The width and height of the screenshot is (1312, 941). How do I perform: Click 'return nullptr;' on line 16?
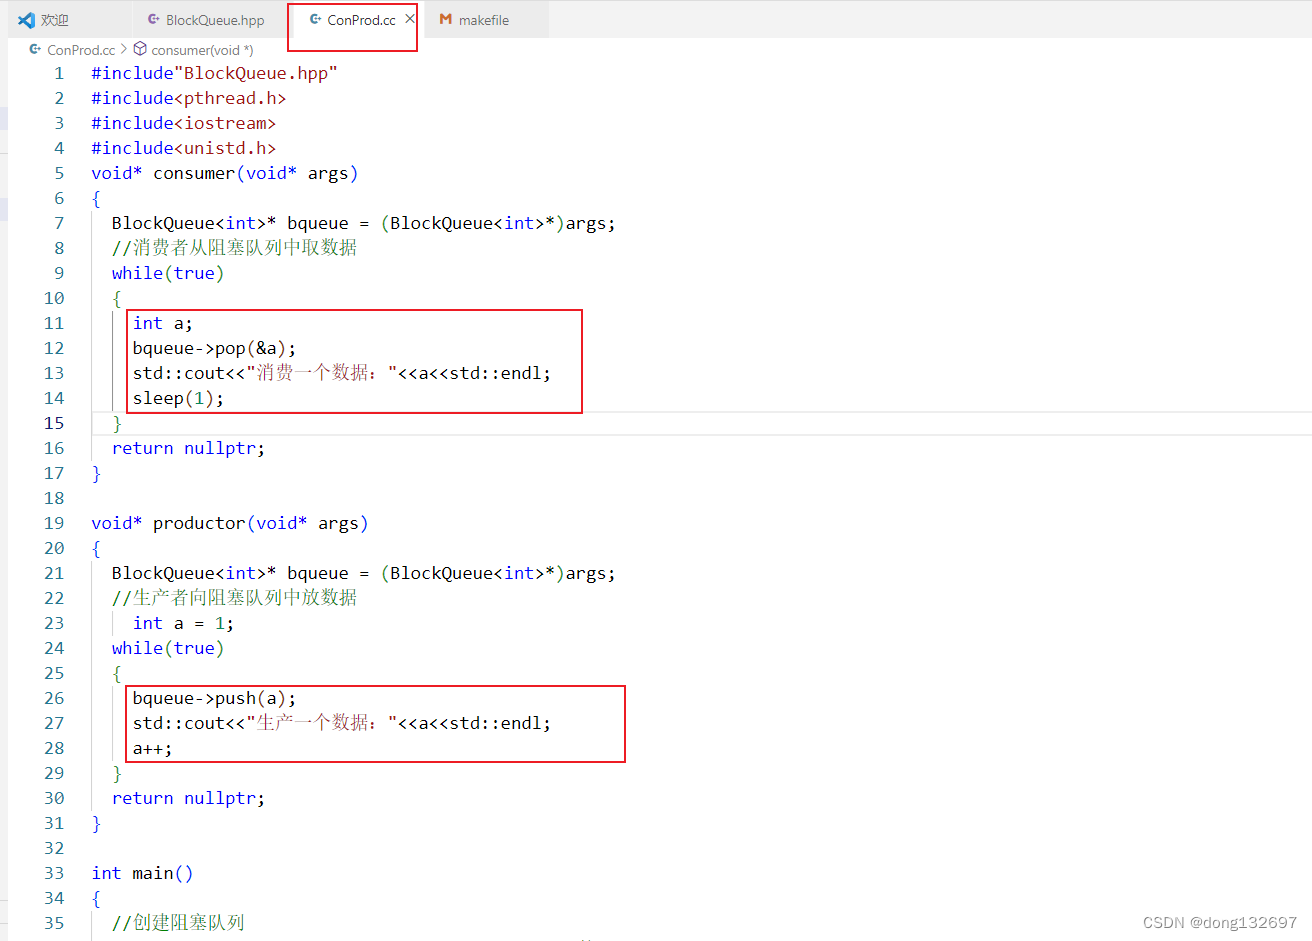(189, 448)
